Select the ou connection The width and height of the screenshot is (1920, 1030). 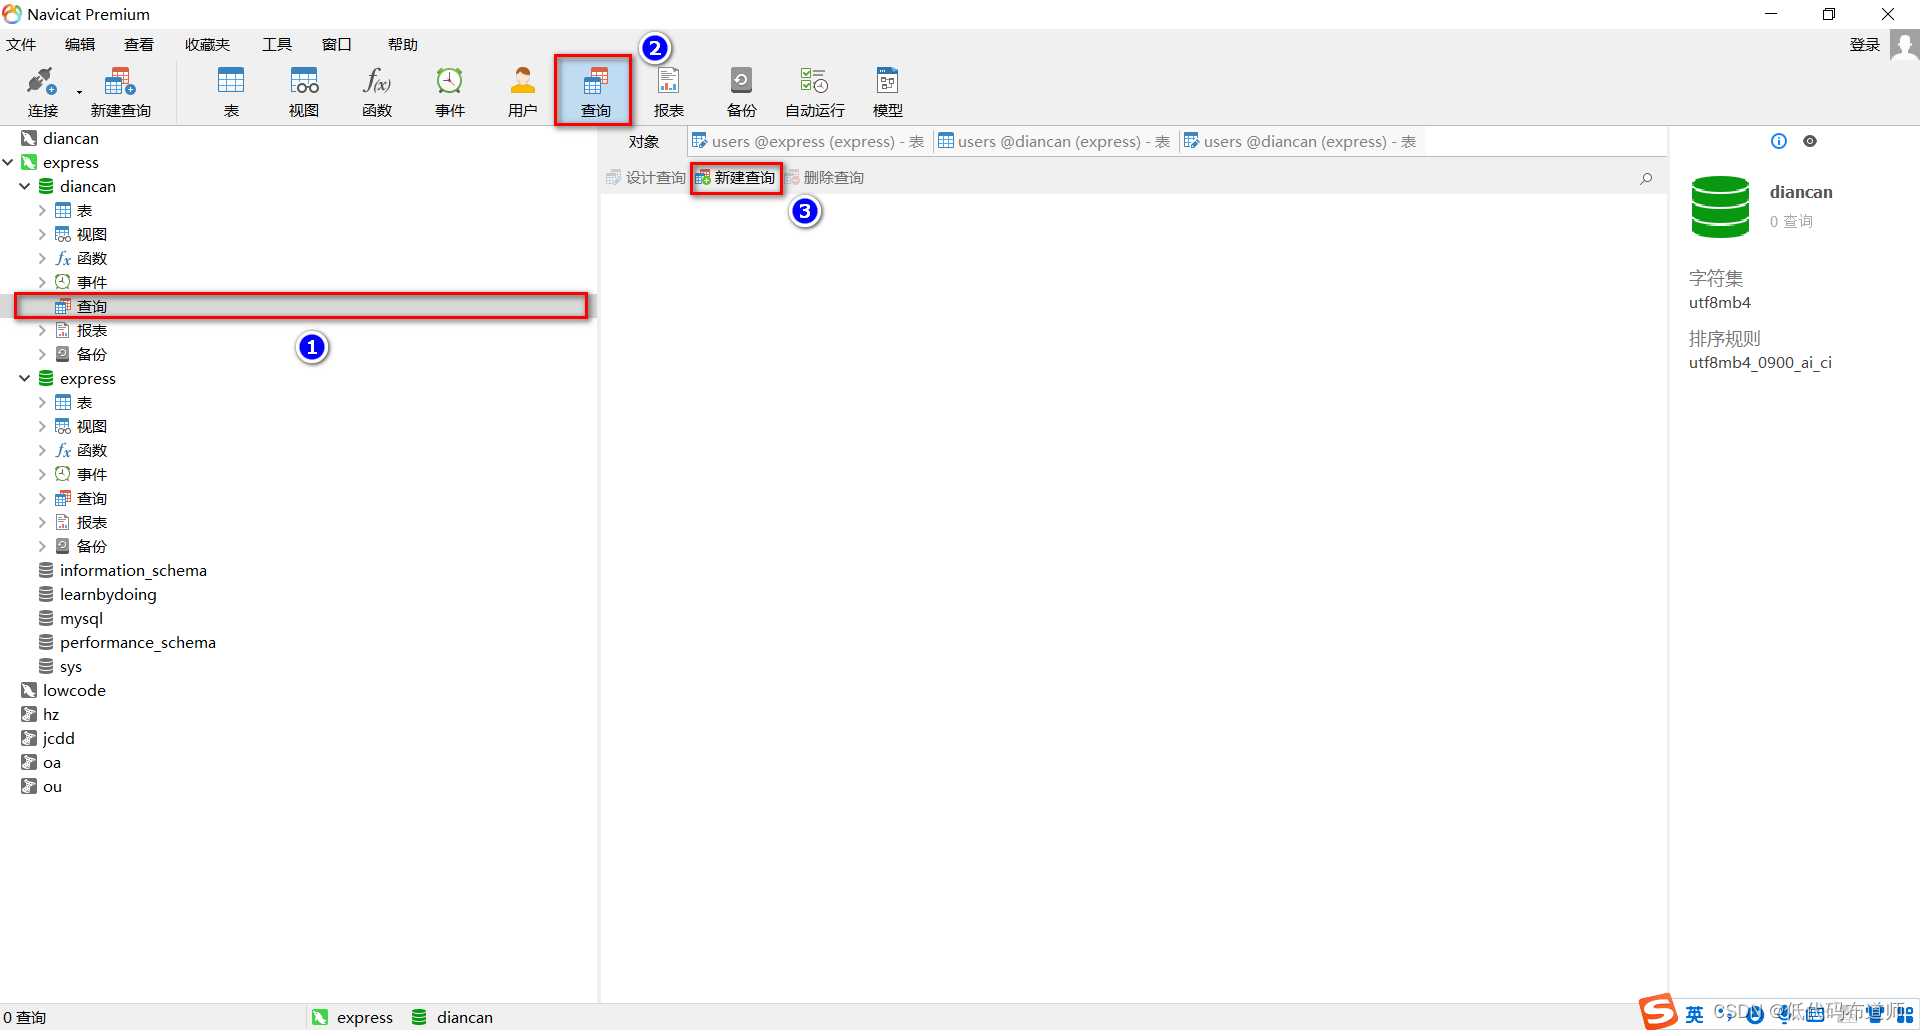(x=52, y=786)
